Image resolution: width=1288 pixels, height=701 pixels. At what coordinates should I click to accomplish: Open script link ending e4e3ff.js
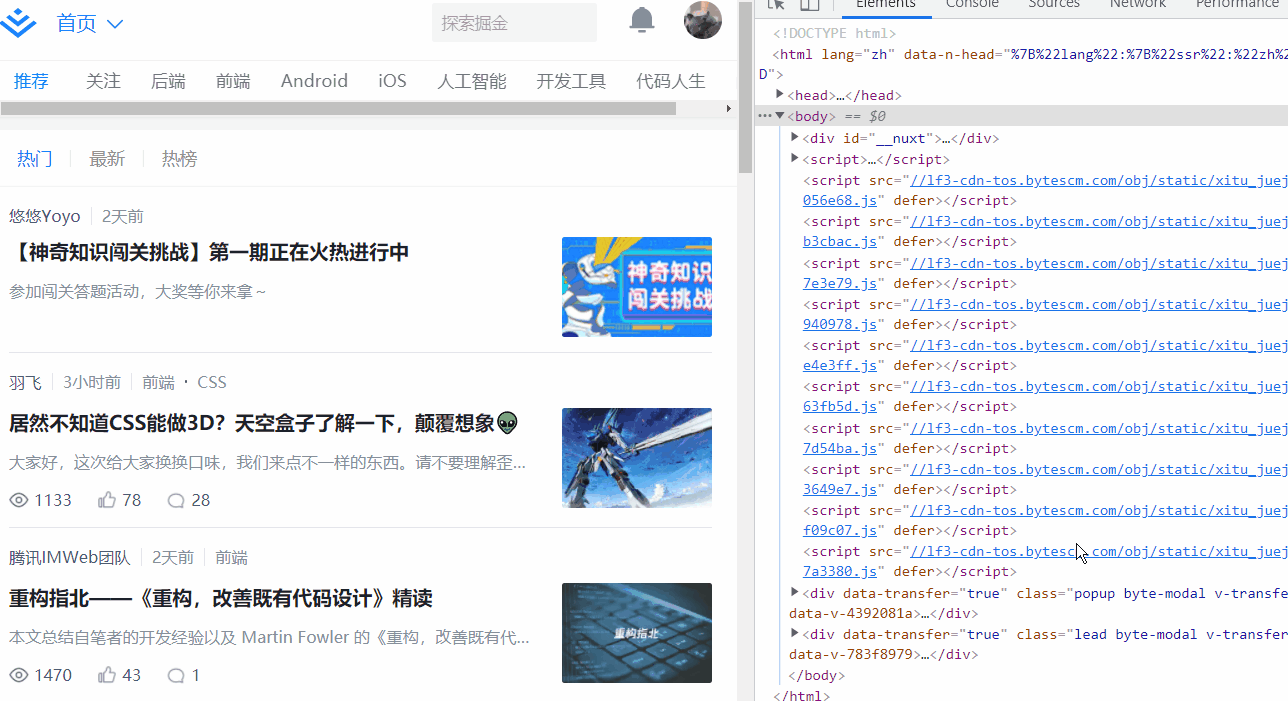(840, 365)
